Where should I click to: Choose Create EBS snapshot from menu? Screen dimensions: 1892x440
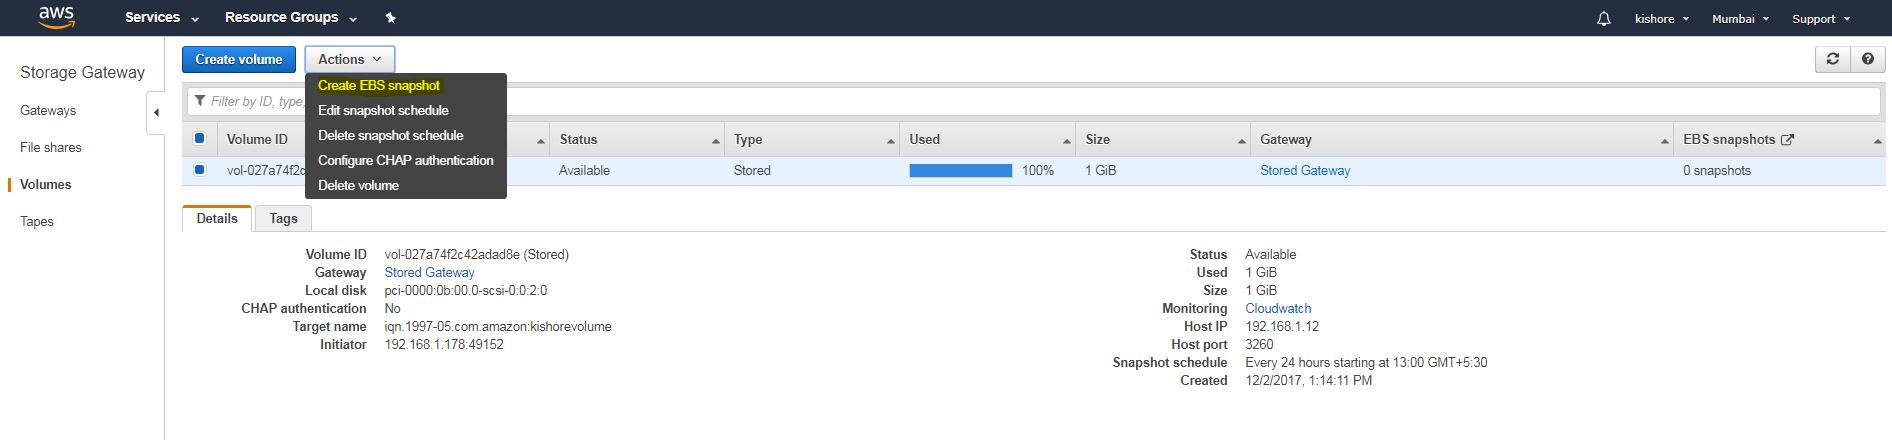point(379,86)
